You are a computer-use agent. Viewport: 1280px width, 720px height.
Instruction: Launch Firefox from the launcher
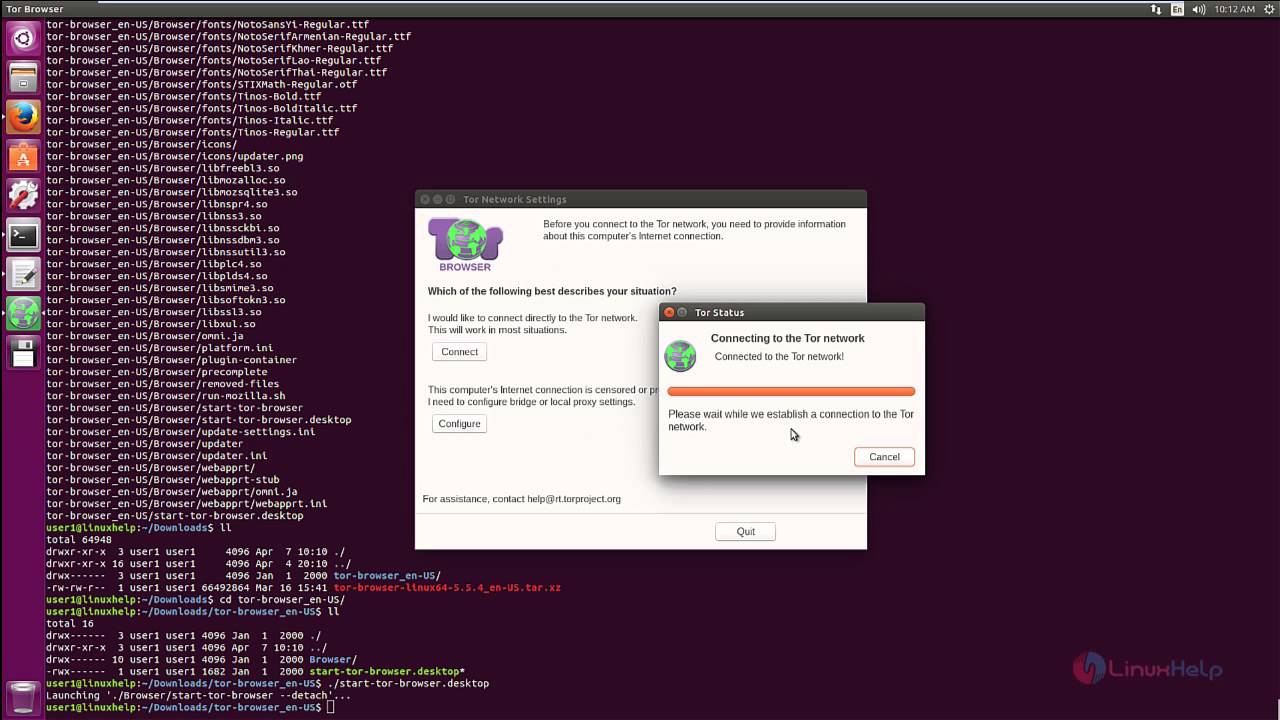(x=23, y=117)
